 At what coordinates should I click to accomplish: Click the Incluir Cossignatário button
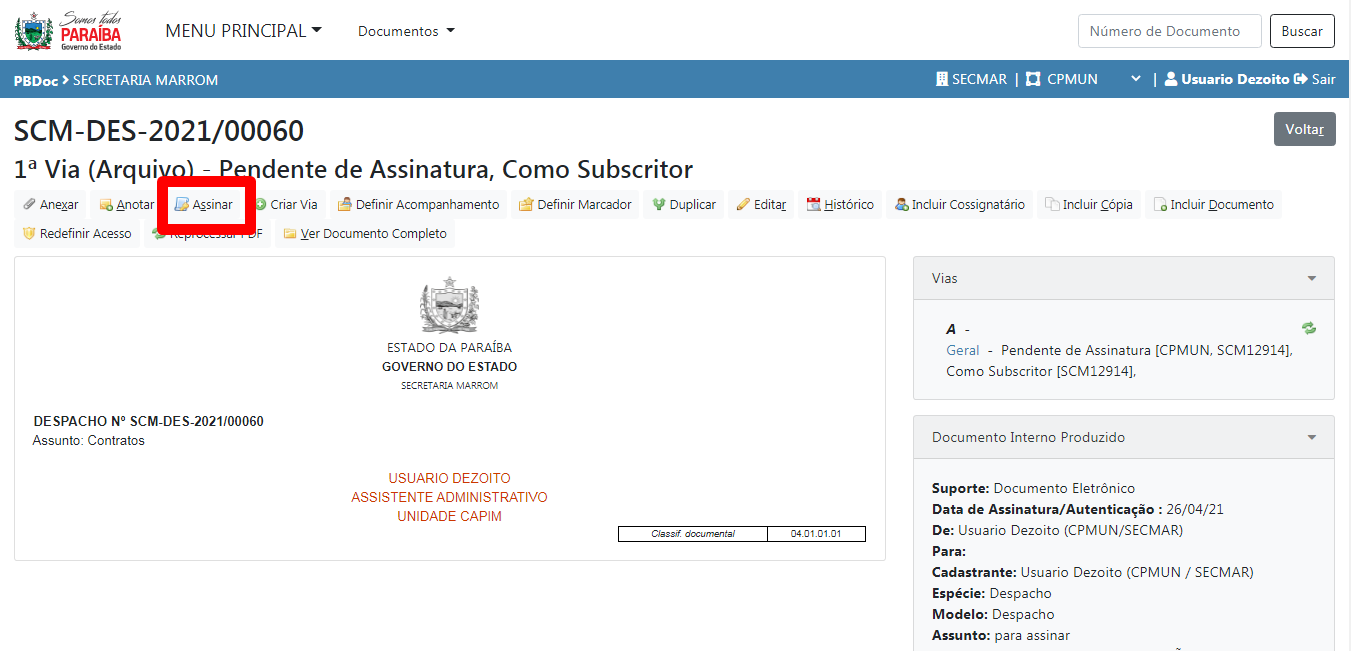pyautogui.click(x=960, y=205)
